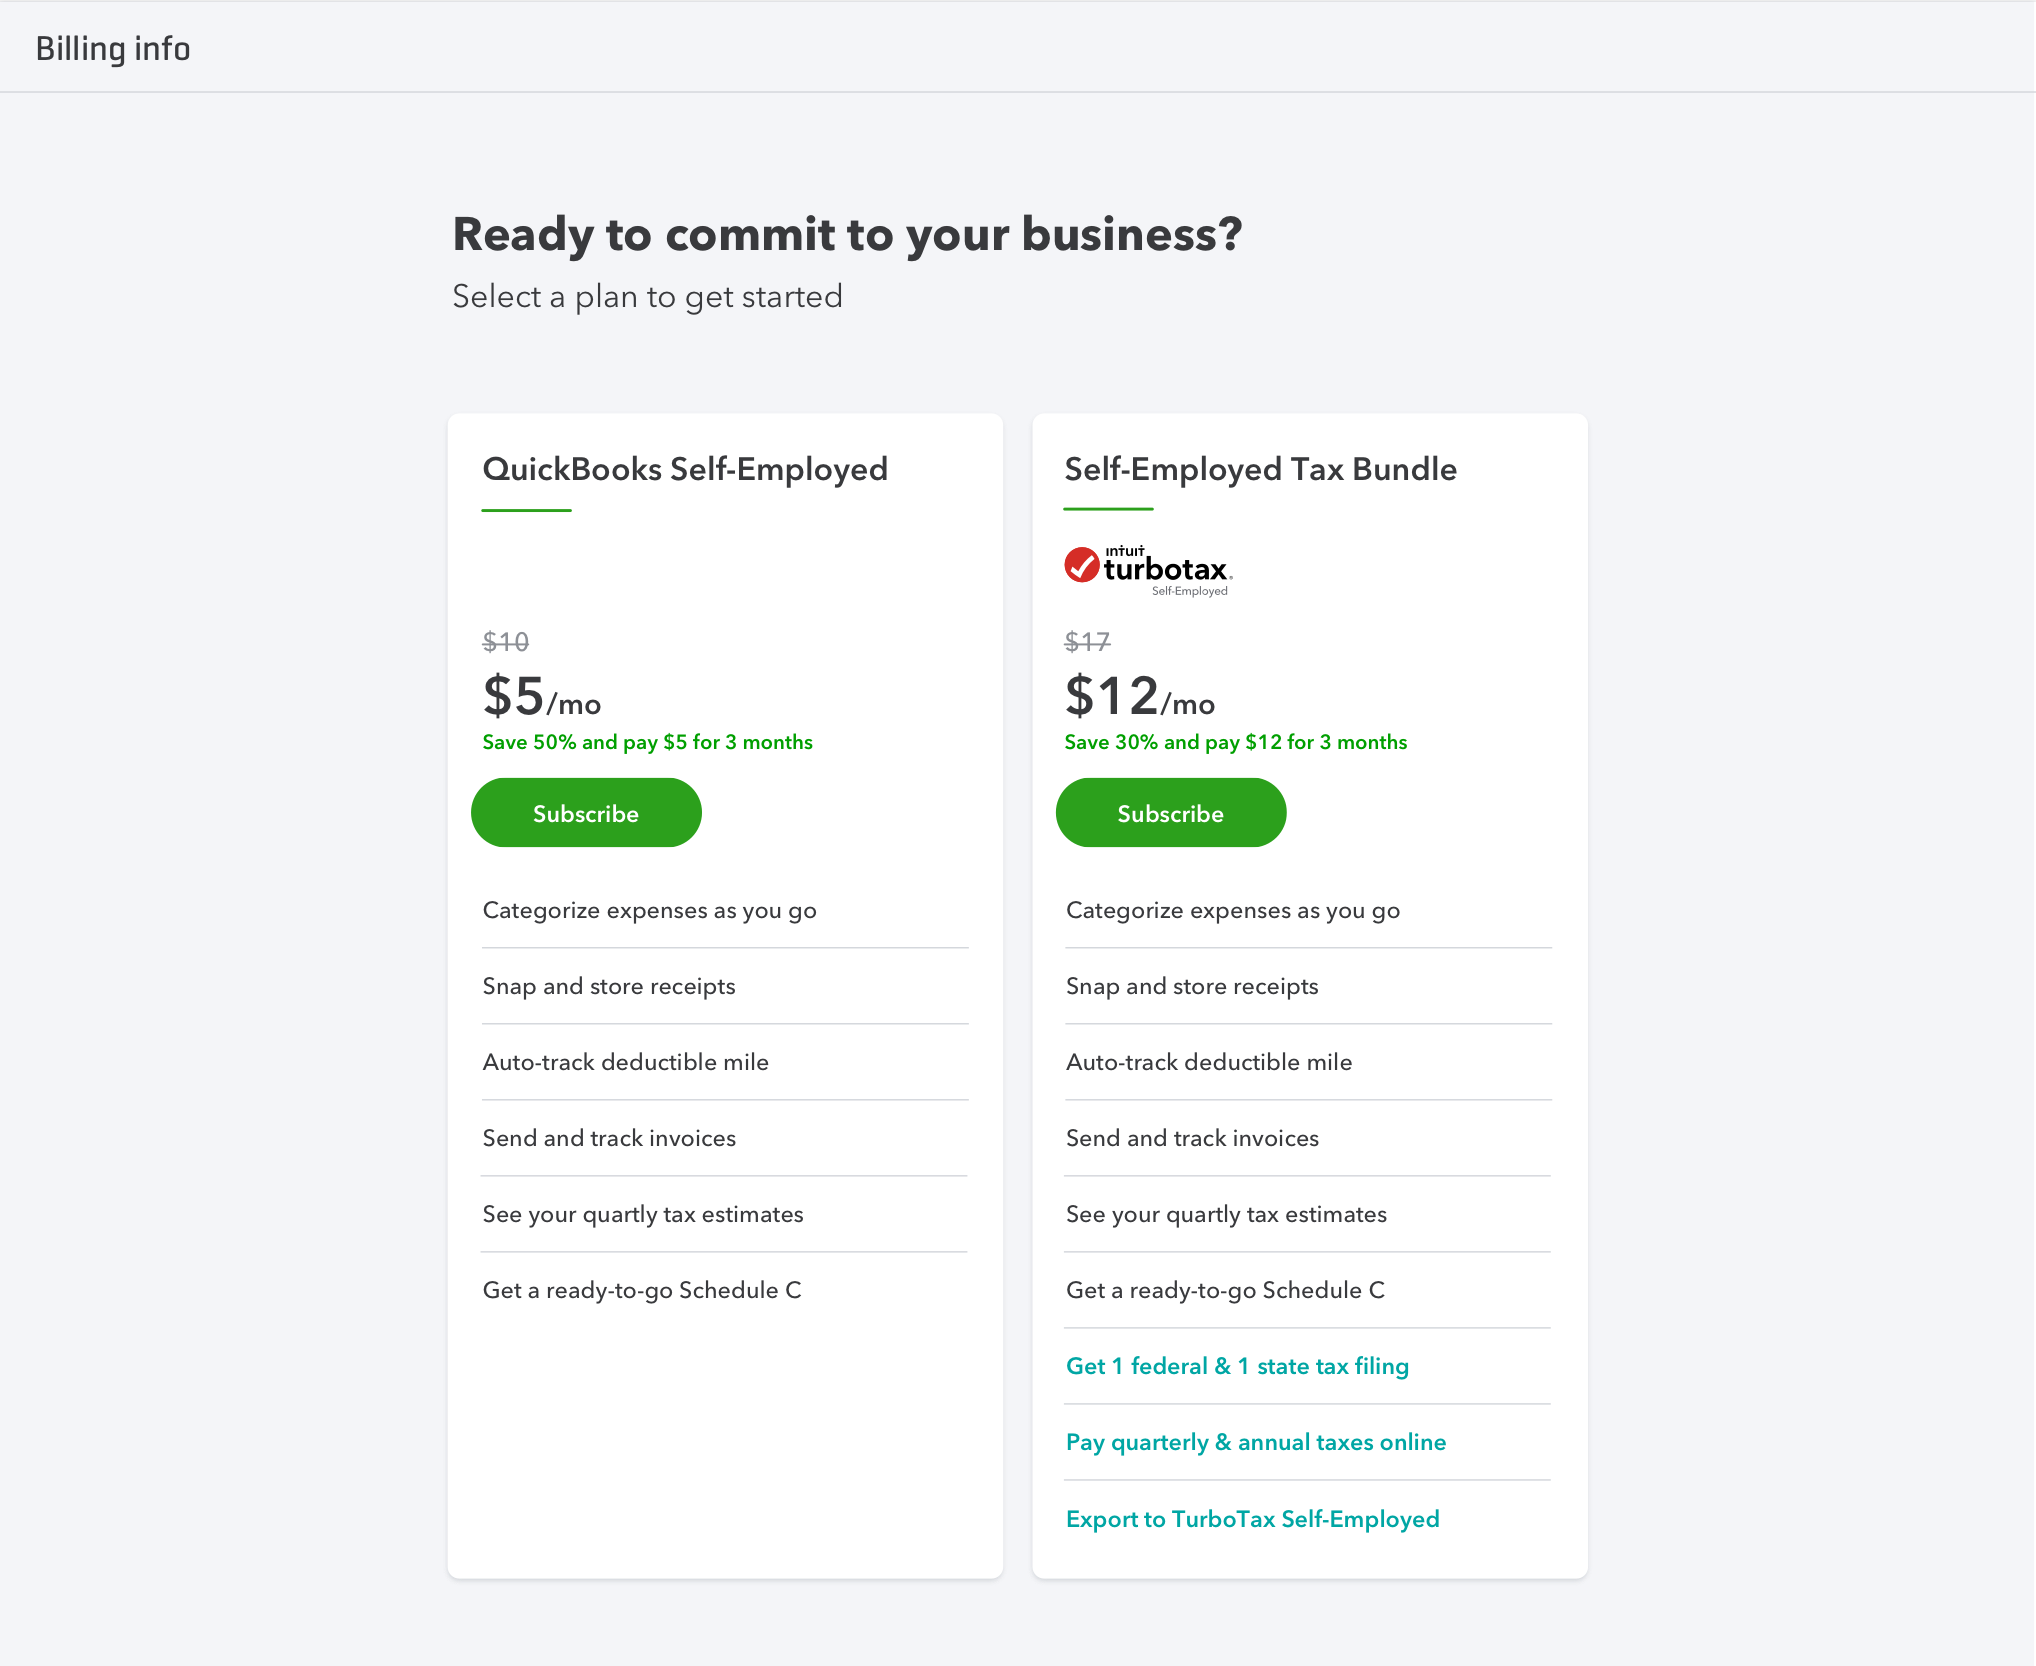Click Auto-track deductible mile in QuickBooks plan
The image size is (2036, 1666).
pos(625,1062)
